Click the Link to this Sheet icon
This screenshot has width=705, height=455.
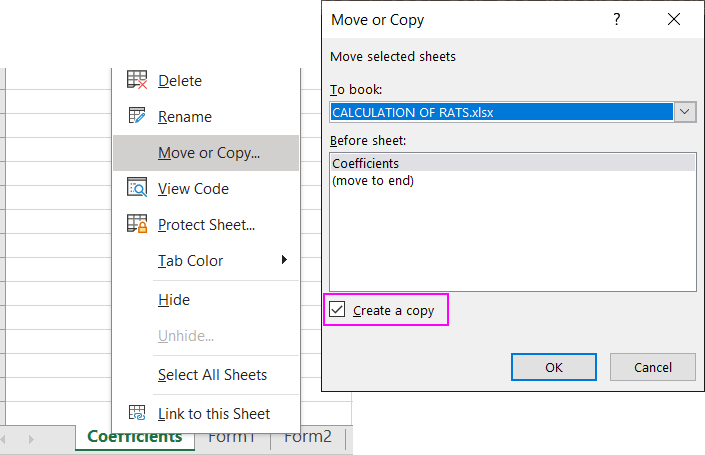(137, 412)
